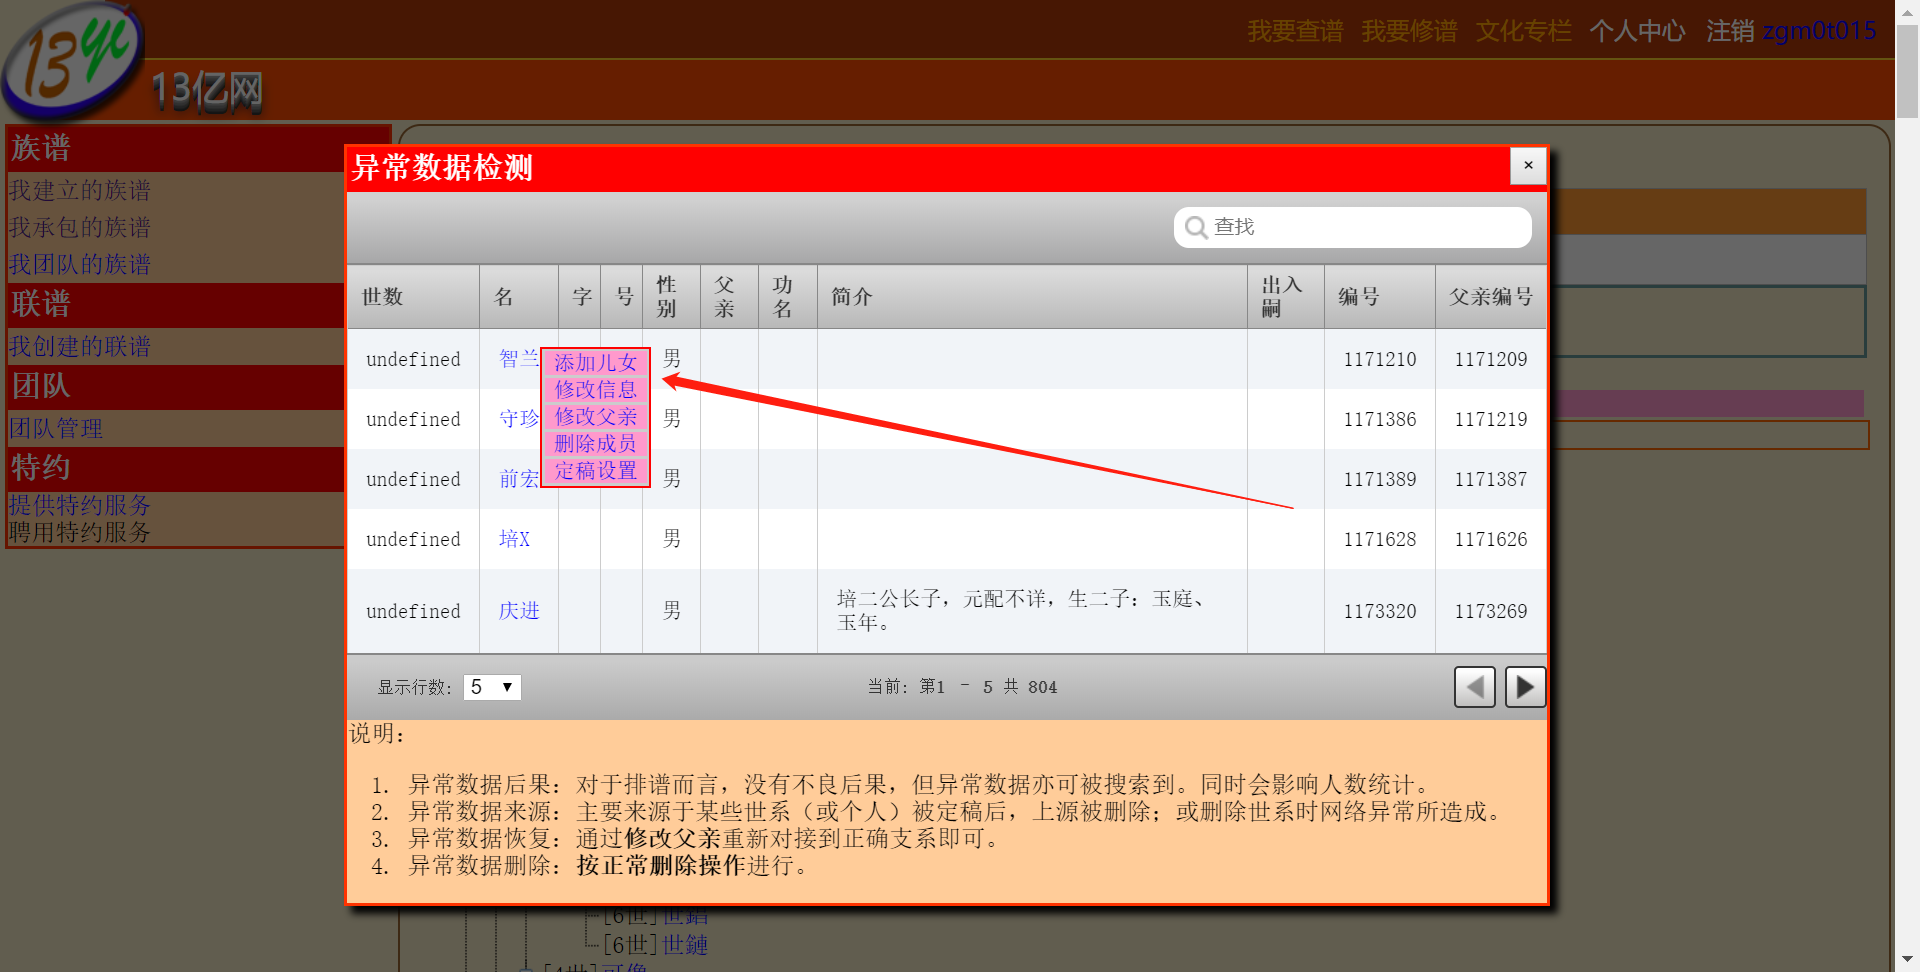Open the 显示行数 rows dropdown
This screenshot has height=972, width=1920.
[492, 687]
